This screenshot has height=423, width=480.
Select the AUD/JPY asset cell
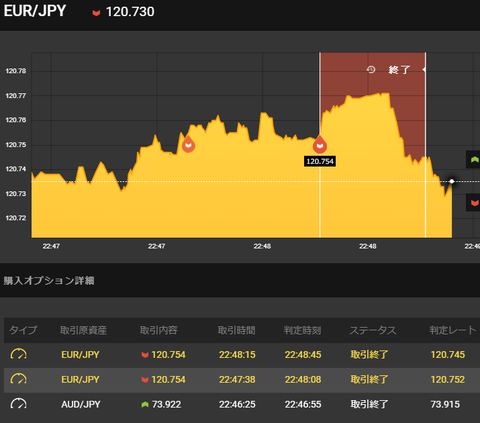coord(81,404)
